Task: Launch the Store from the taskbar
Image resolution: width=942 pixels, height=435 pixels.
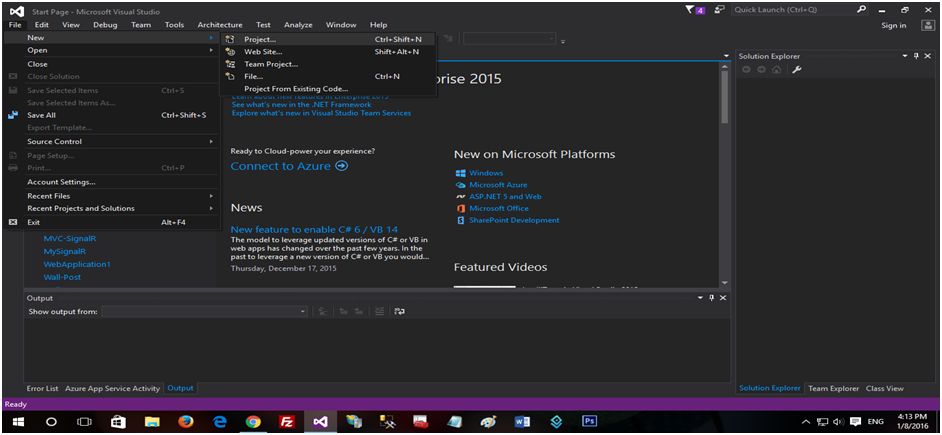Action: (x=118, y=422)
